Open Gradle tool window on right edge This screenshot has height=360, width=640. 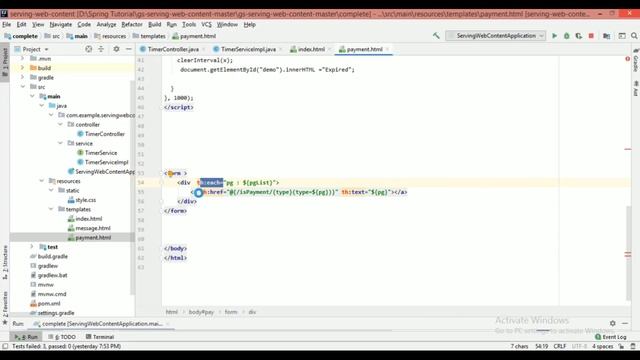(x=636, y=61)
